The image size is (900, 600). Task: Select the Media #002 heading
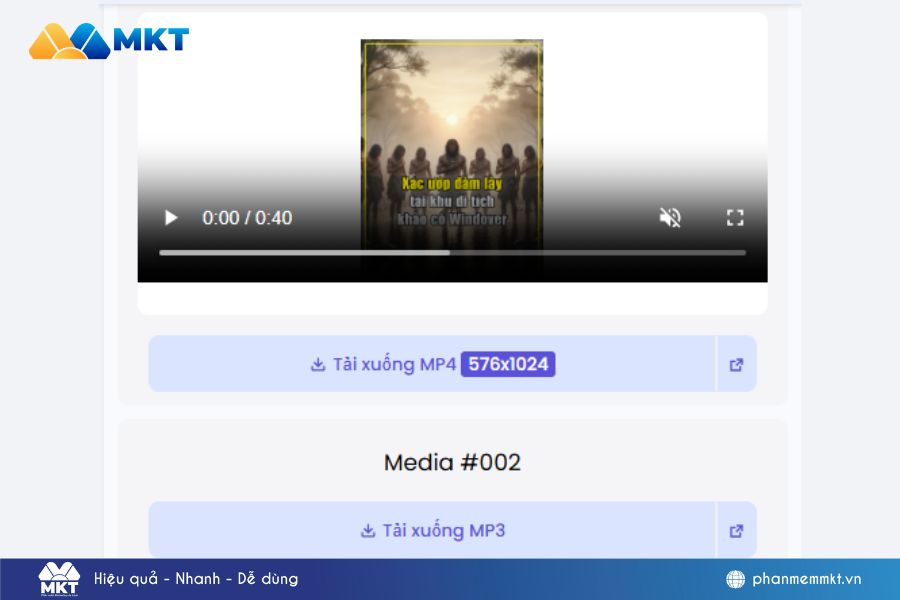[x=452, y=462]
